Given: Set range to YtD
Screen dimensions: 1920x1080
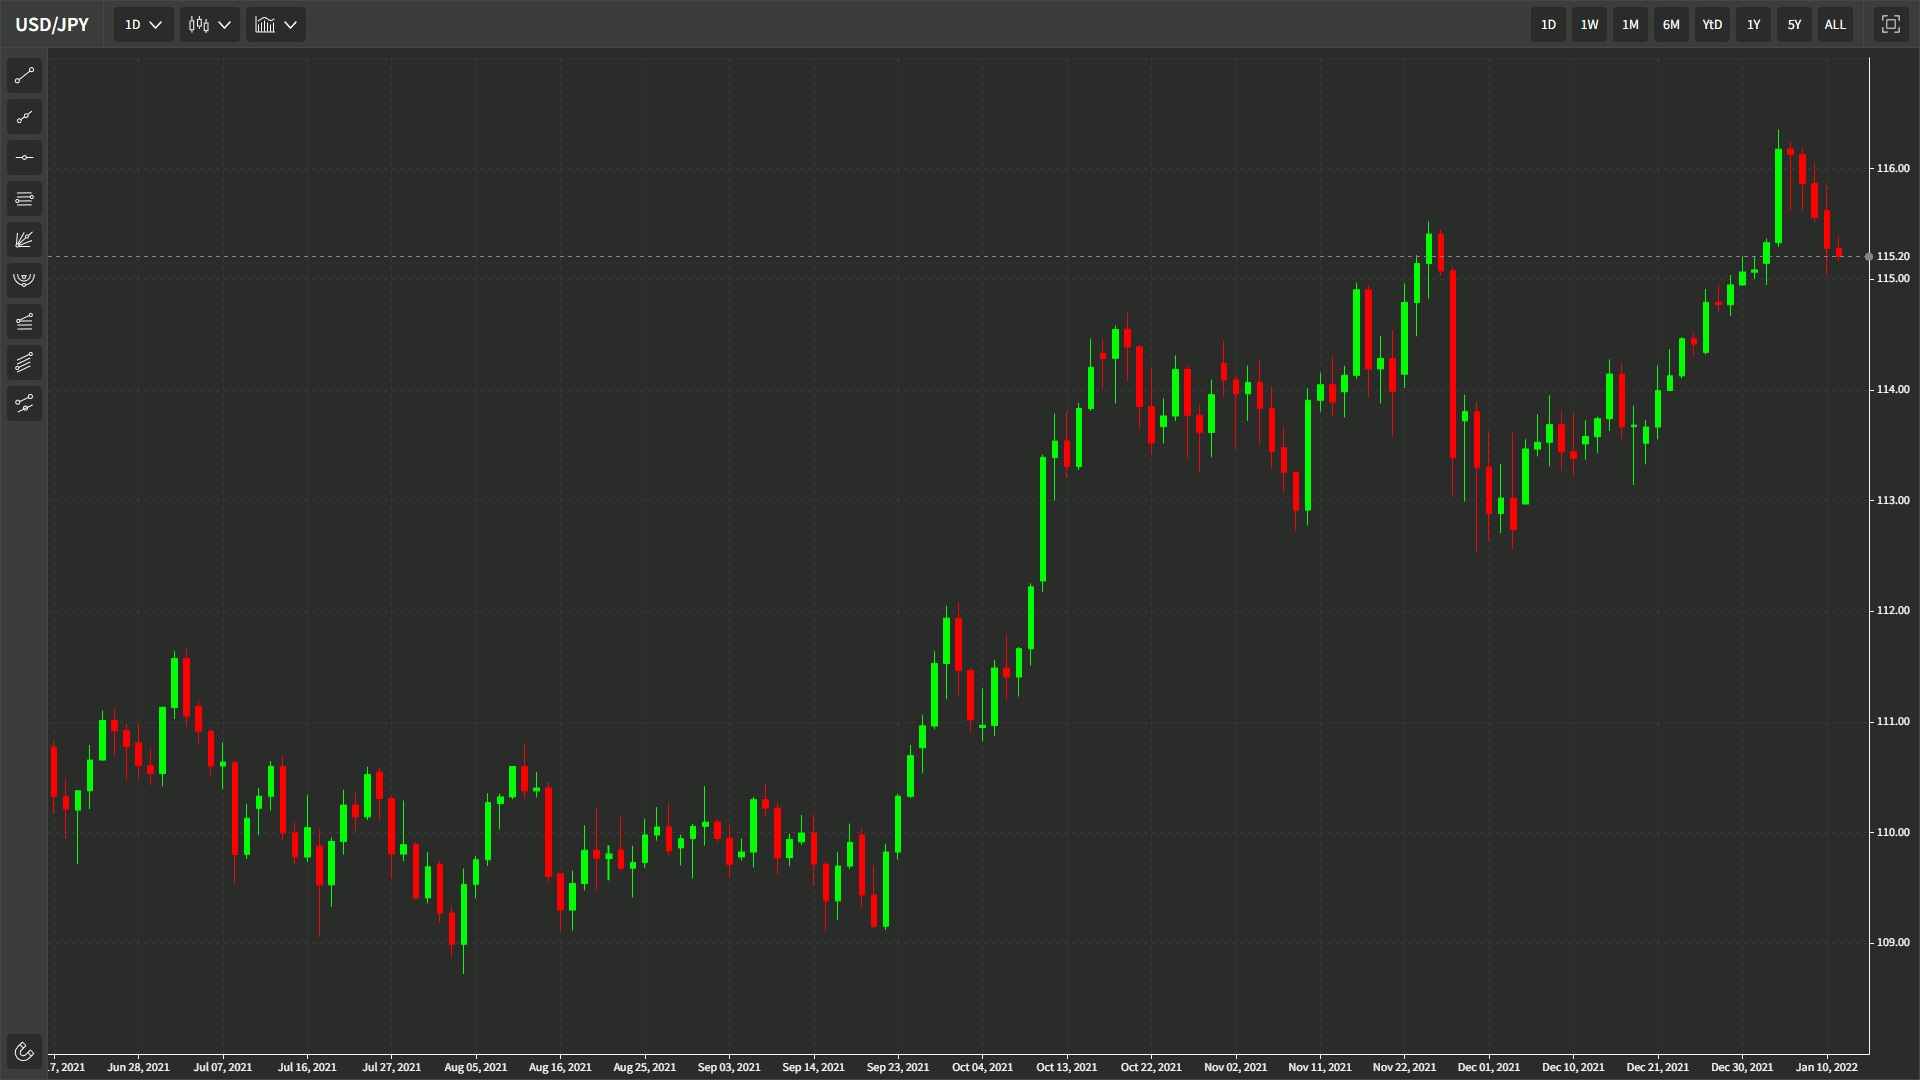Looking at the screenshot, I should coord(1712,25).
